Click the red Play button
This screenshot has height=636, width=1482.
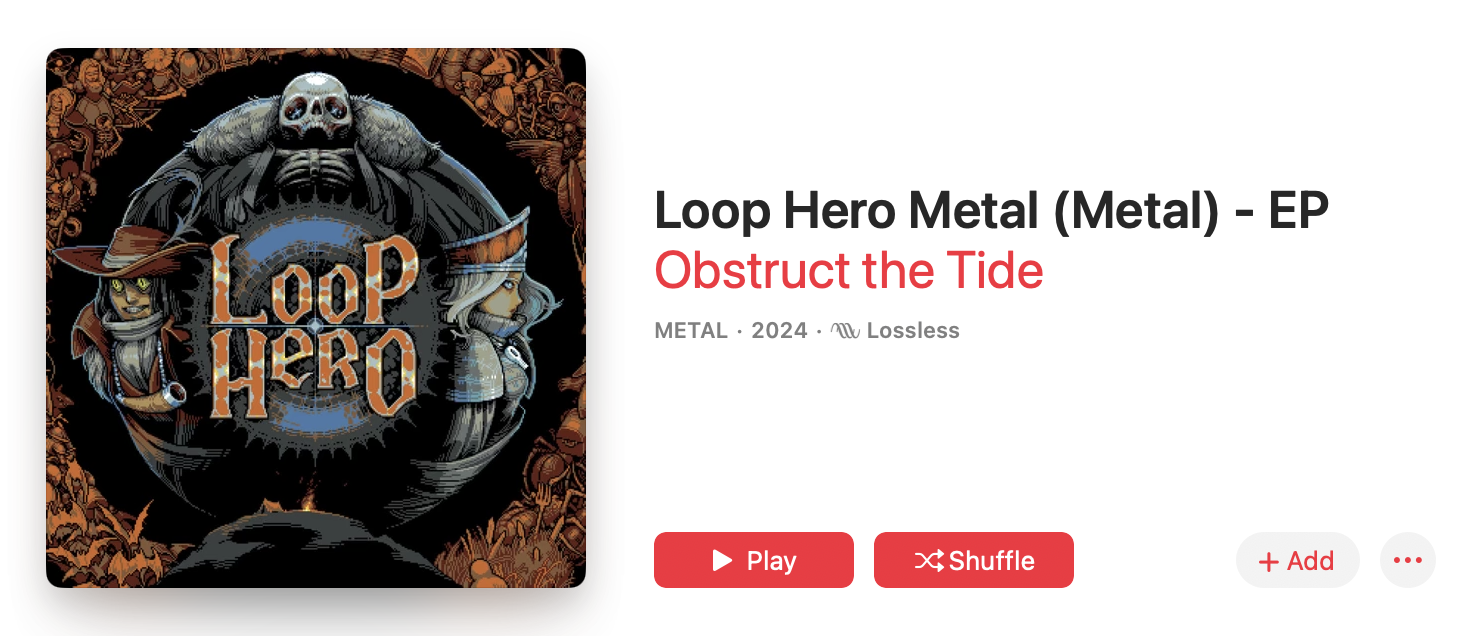[753, 560]
